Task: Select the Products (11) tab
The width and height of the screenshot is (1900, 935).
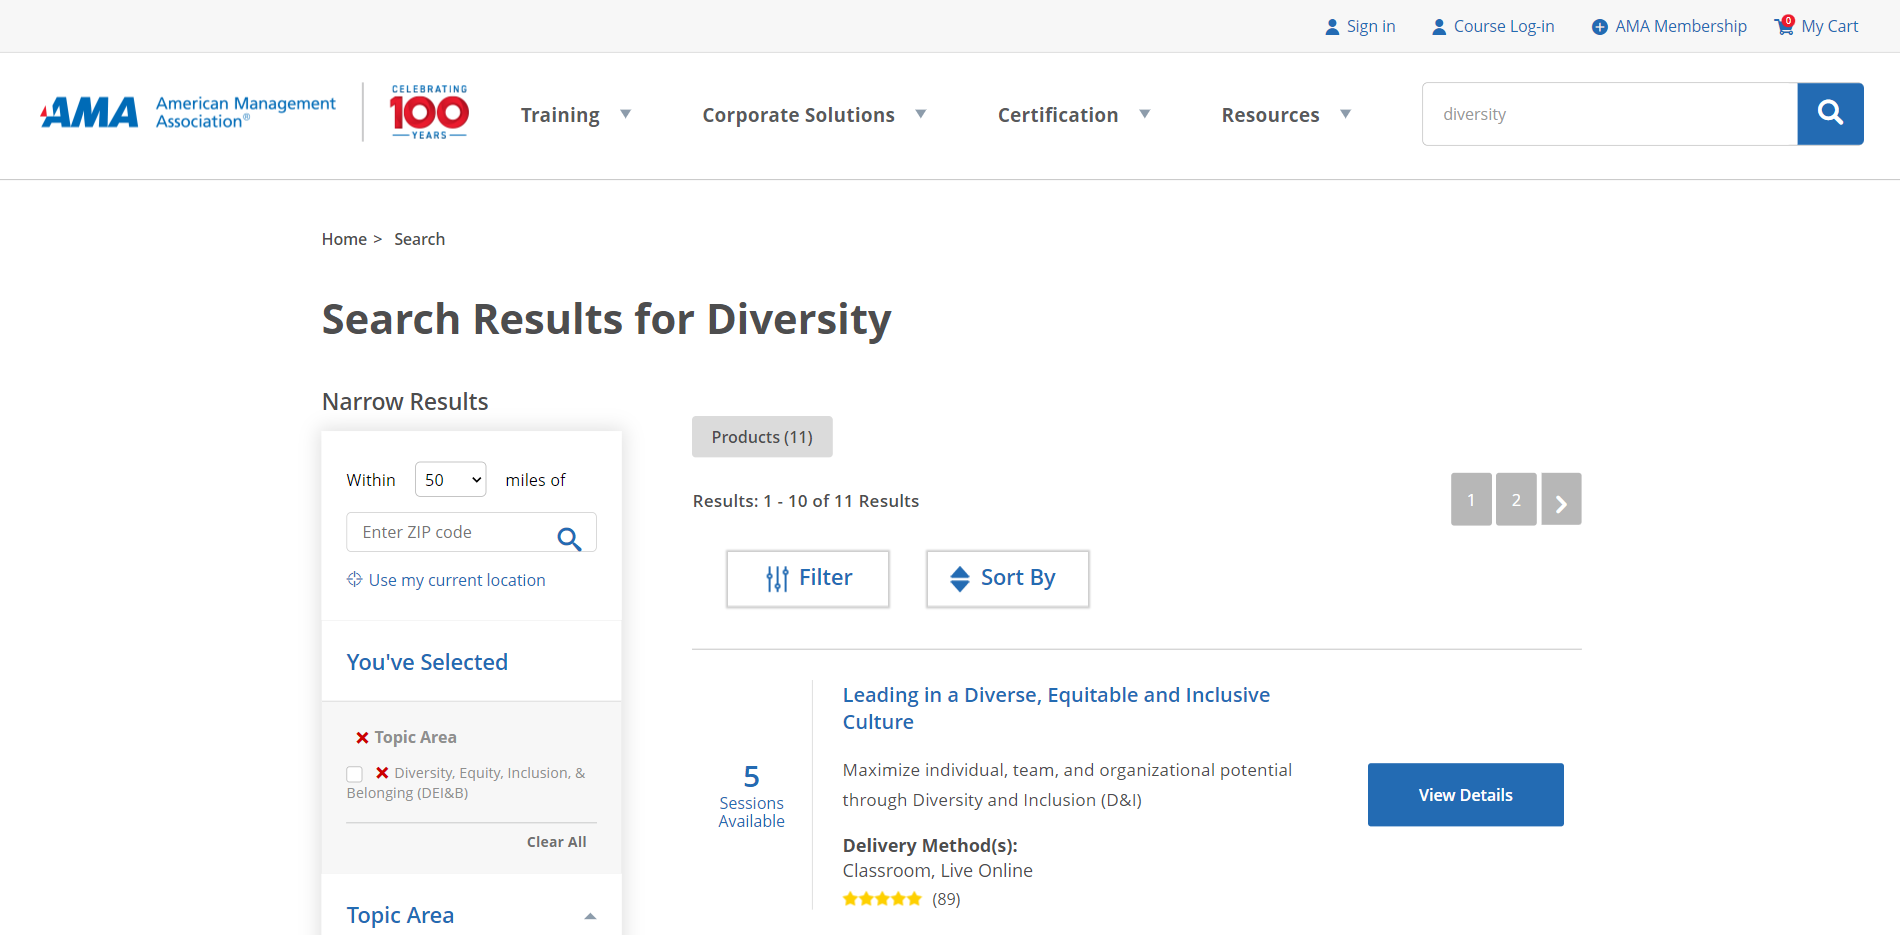Action: click(x=762, y=437)
